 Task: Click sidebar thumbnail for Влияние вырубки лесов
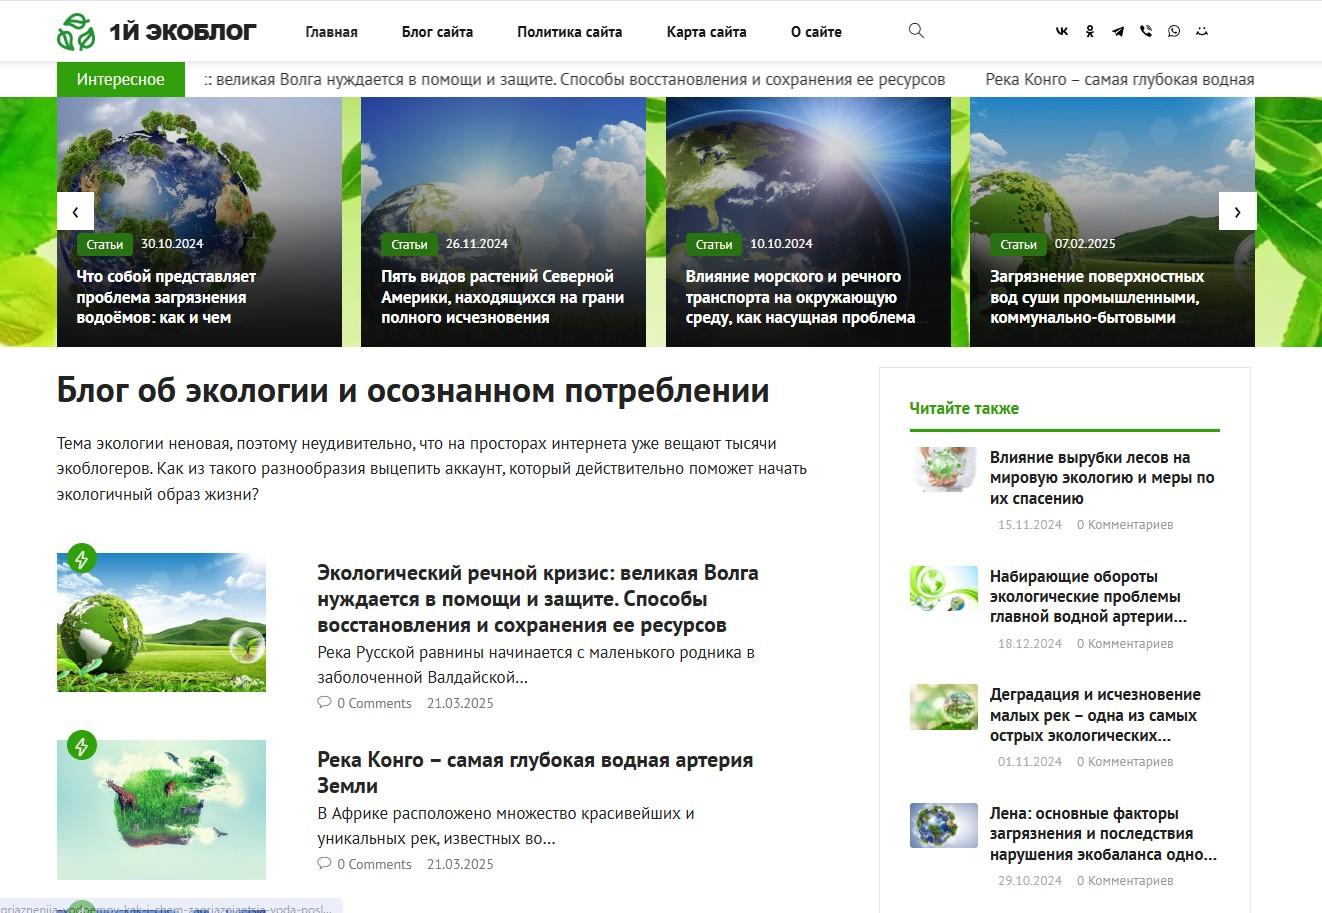click(943, 469)
